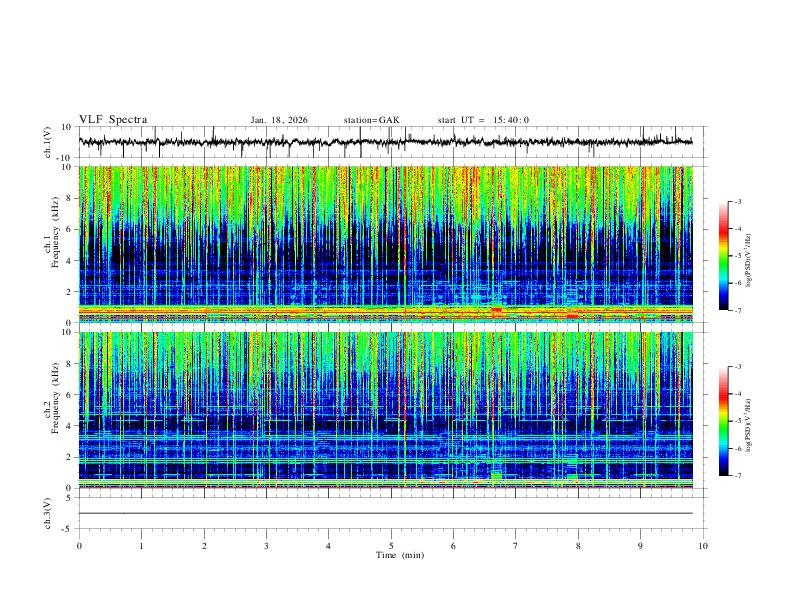The width and height of the screenshot is (792, 612).
Task: Click the "5" tick on ch.3(V) axis
Action: tap(70, 497)
